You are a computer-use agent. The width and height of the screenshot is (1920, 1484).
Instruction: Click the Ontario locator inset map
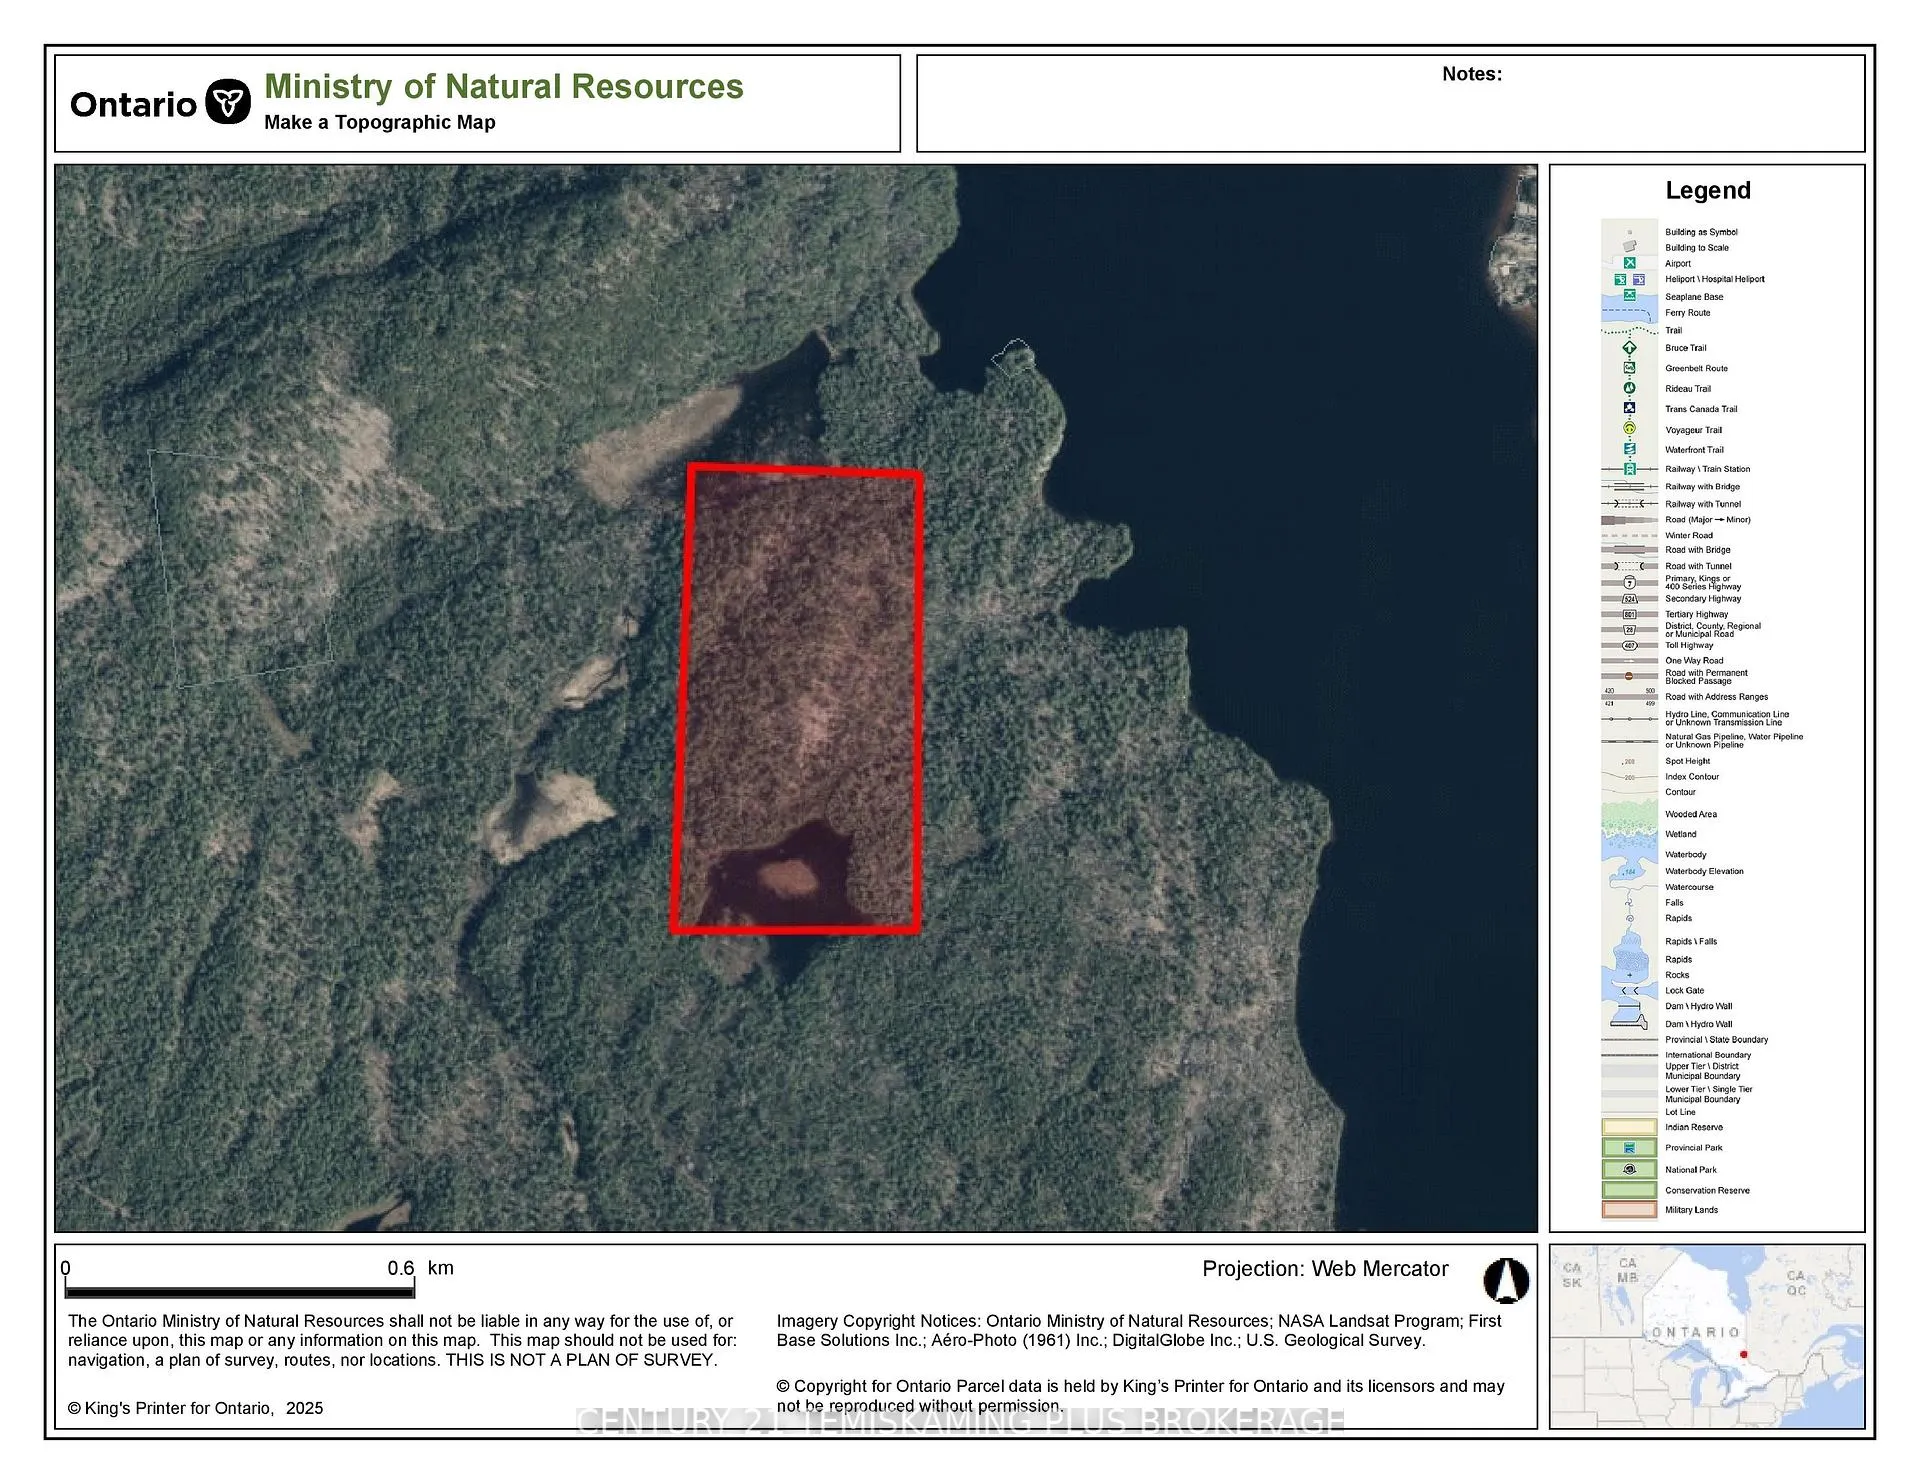1707,1336
